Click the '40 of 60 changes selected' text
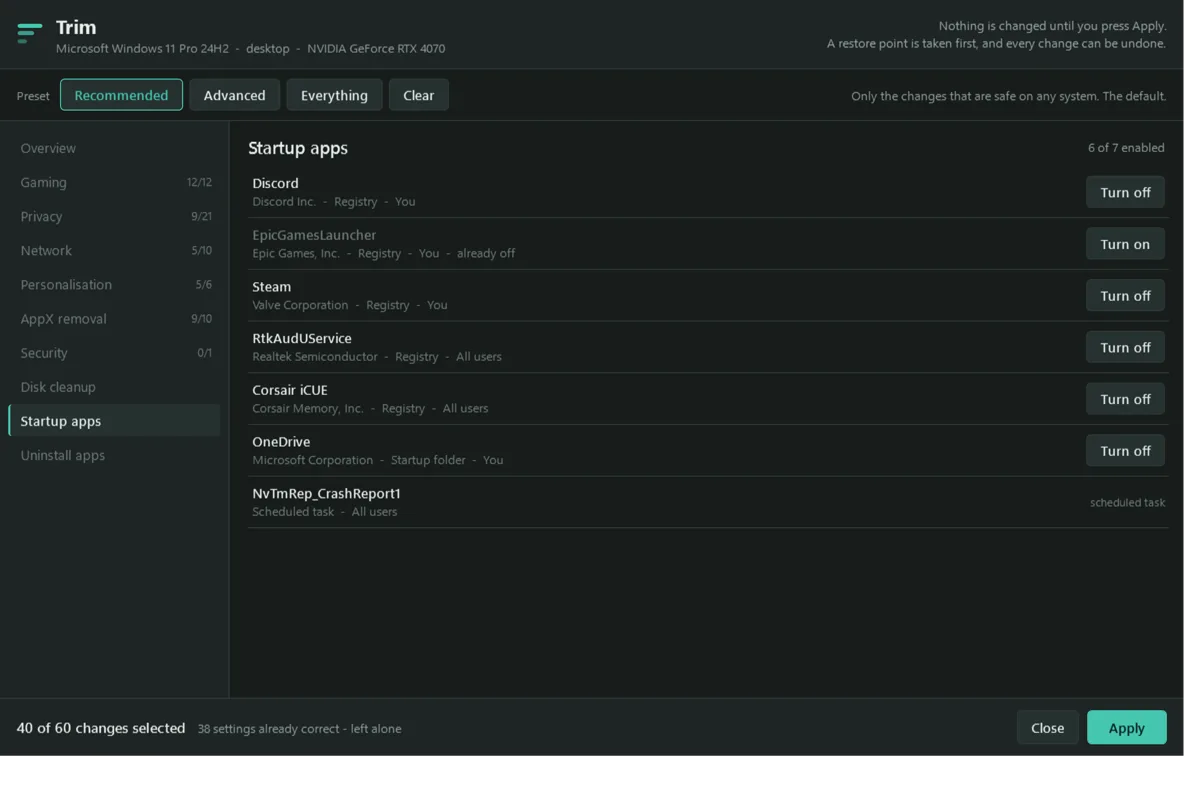The height and width of the screenshot is (796, 1200). [x=101, y=728]
